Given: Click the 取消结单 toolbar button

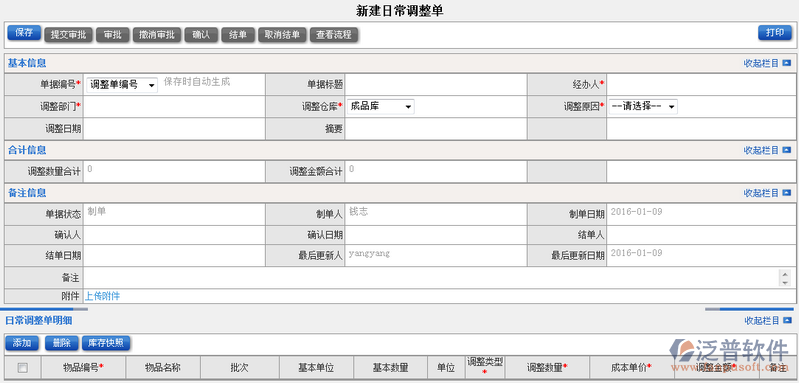Looking at the screenshot, I should [x=282, y=35].
